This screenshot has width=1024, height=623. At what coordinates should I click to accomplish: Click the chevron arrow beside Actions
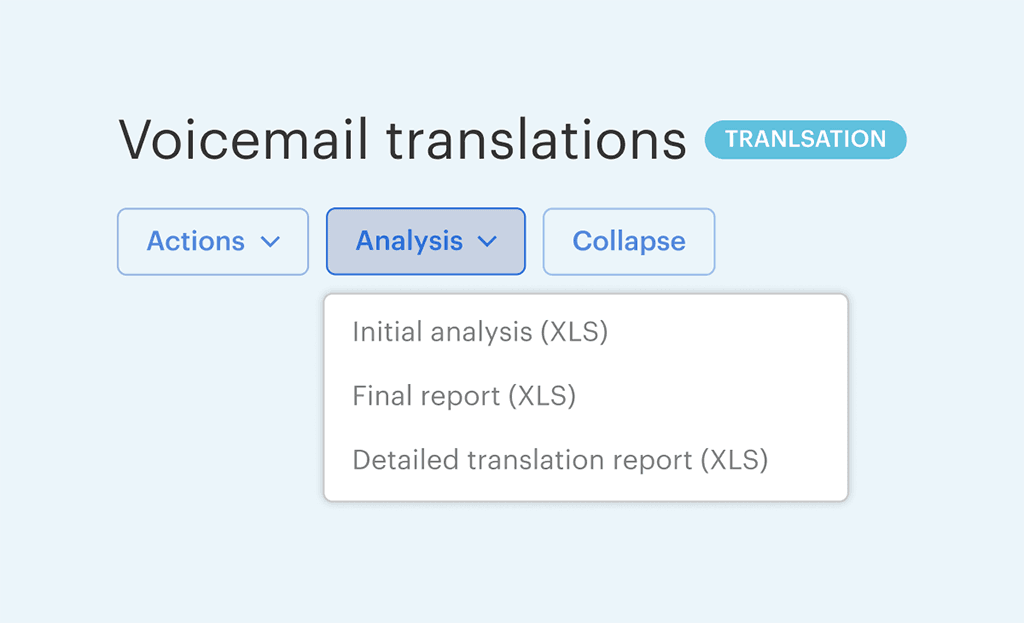coord(269,242)
